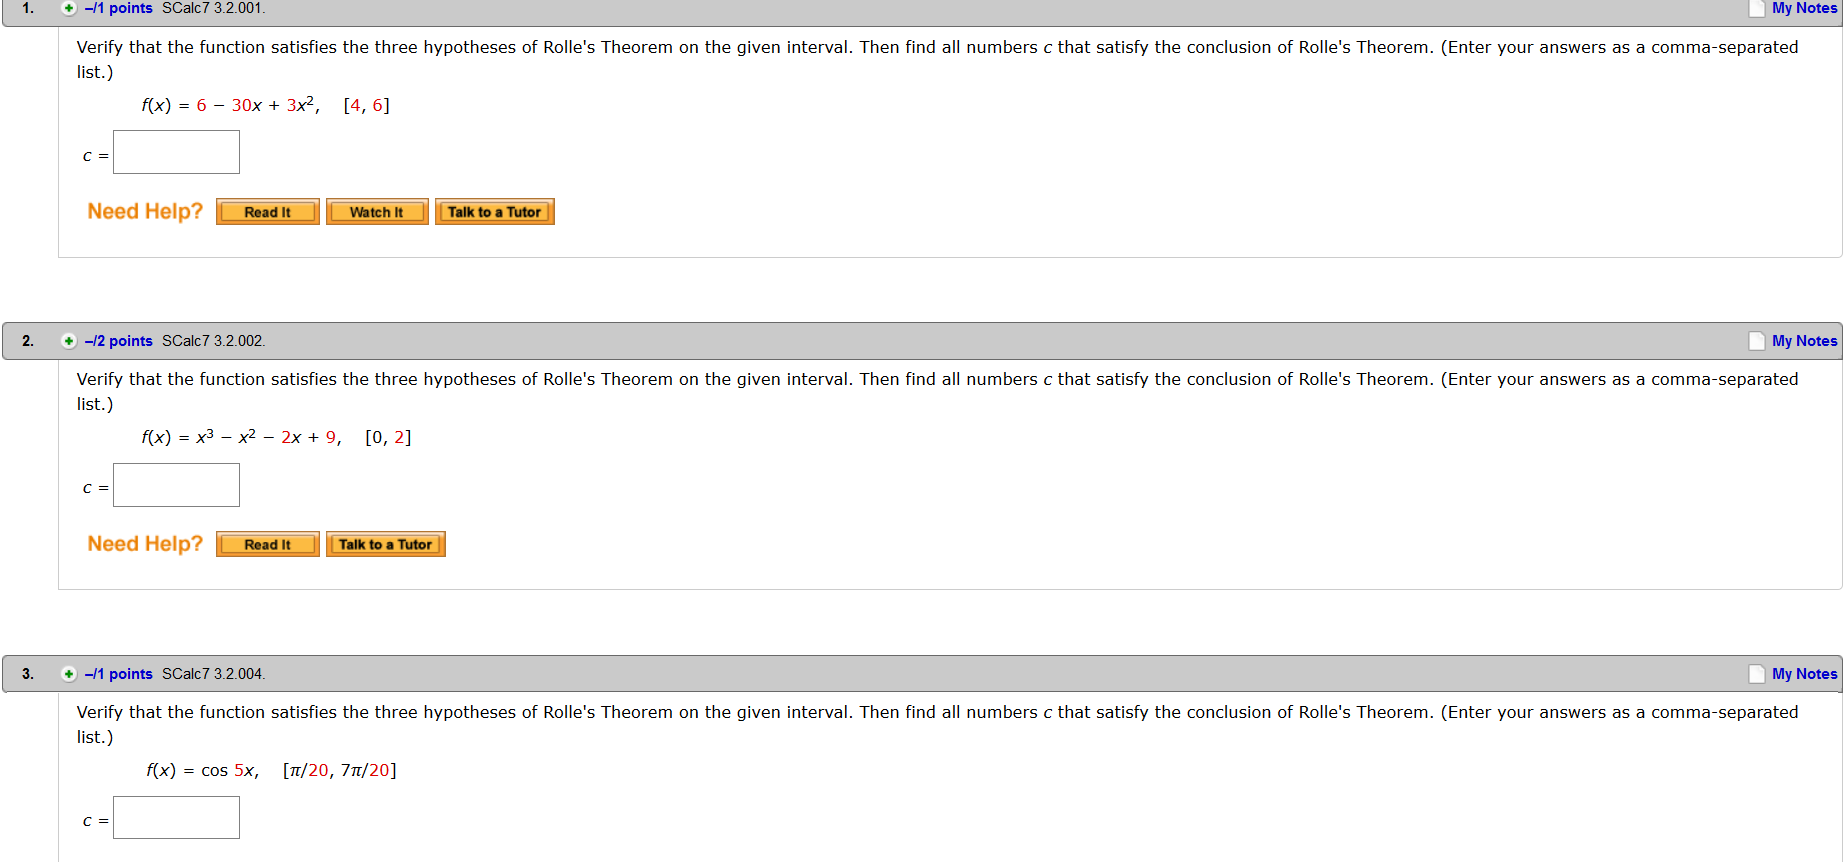Click the Need Help? label in problem 2
Viewport: 1845px width, 862px height.
(x=145, y=543)
